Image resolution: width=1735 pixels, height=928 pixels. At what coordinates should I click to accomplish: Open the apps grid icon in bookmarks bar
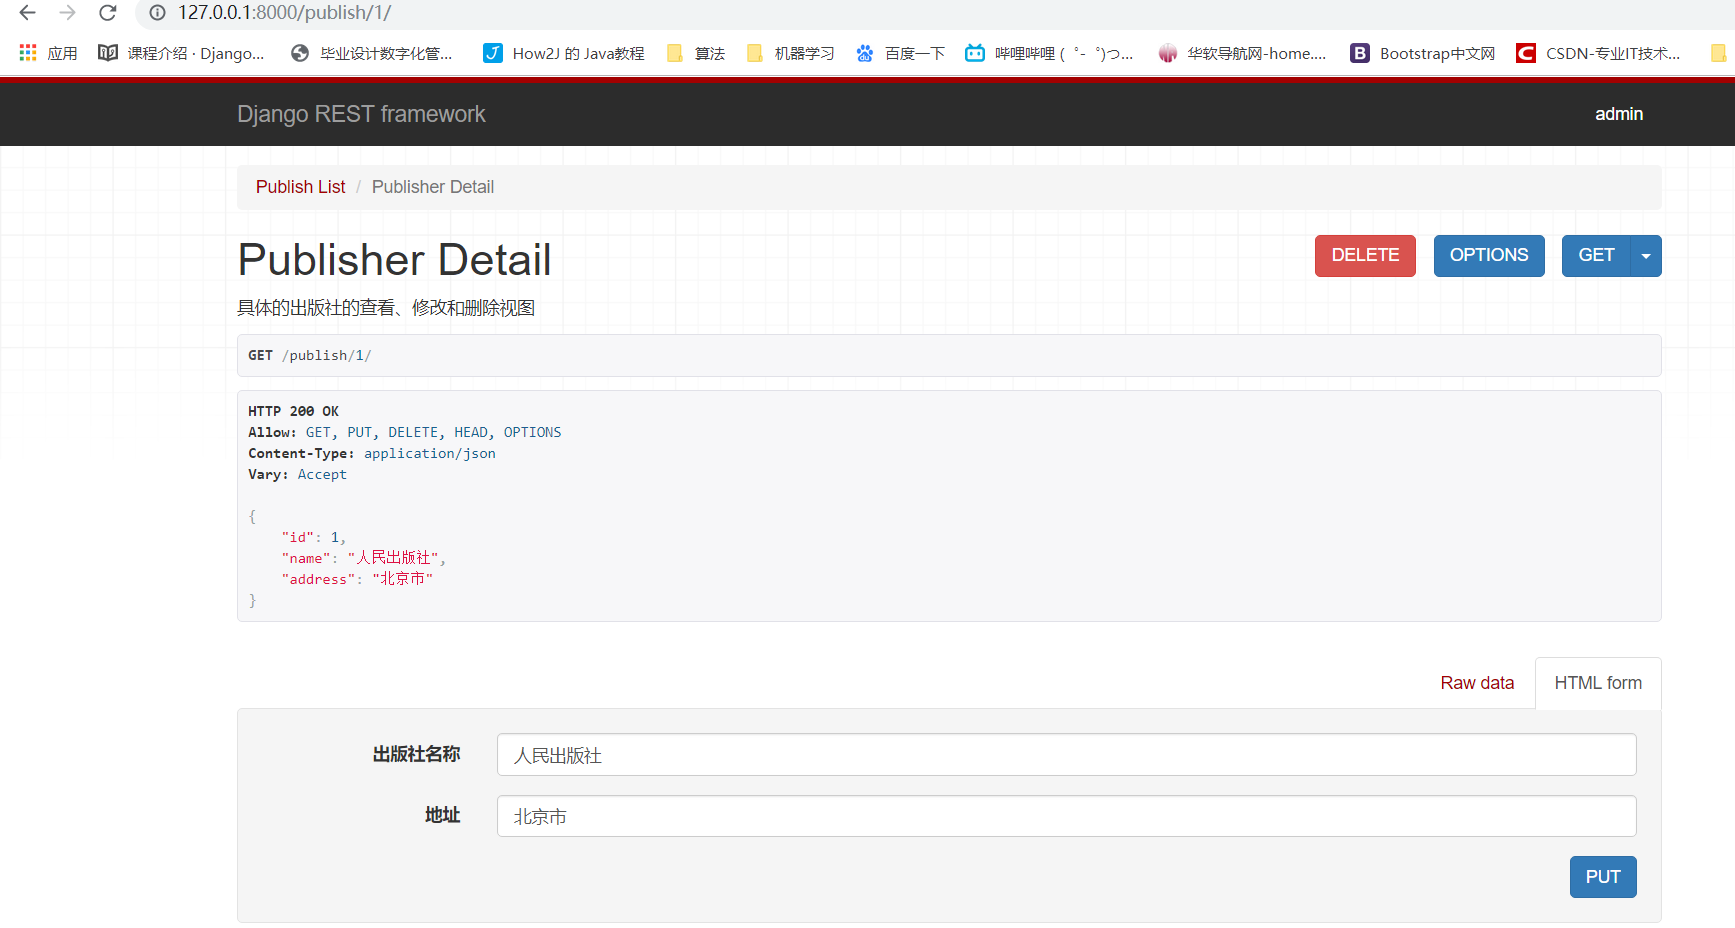(x=28, y=53)
